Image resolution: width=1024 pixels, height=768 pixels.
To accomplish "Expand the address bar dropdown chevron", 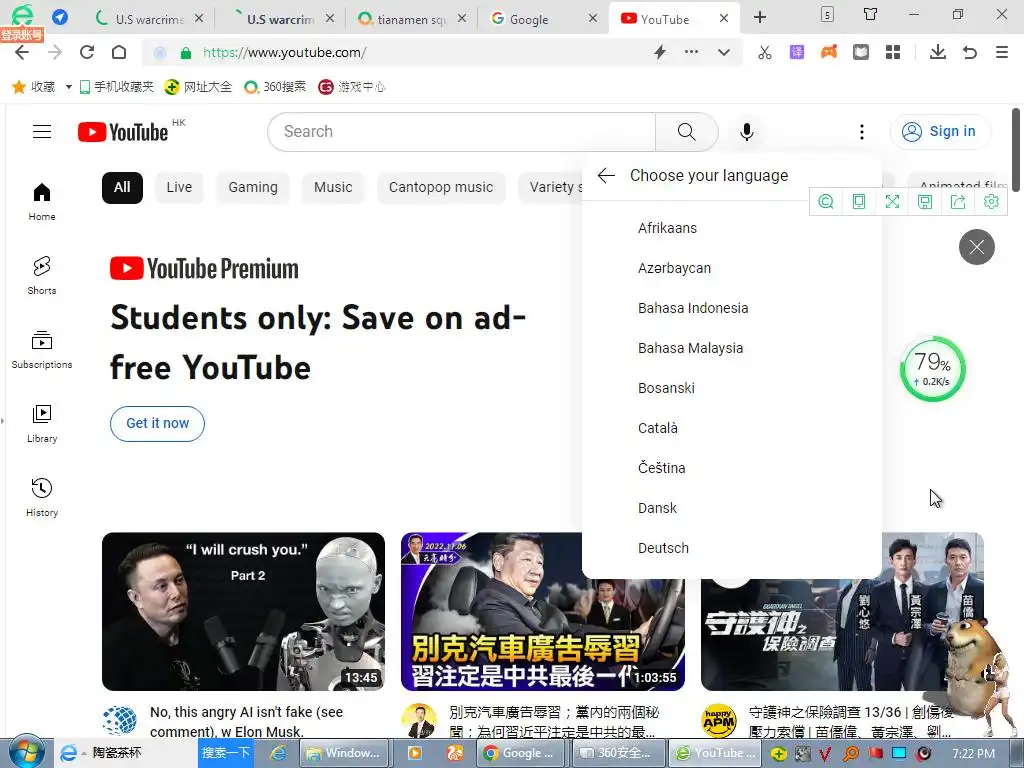I will click(724, 52).
